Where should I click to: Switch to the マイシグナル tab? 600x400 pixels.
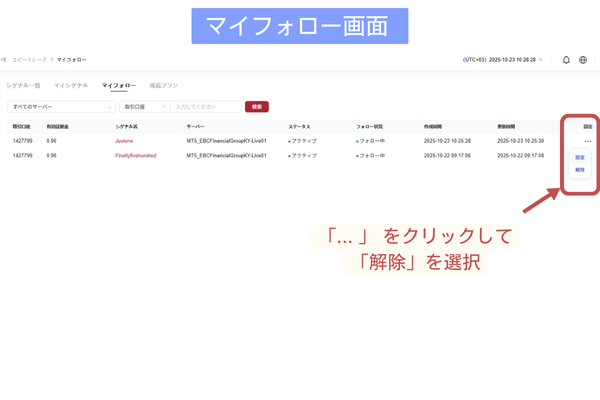click(71, 86)
